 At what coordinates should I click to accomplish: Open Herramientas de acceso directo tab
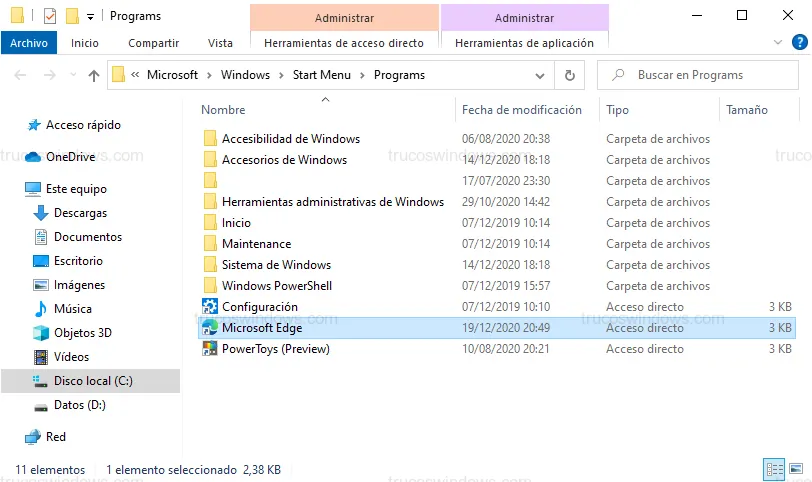[344, 43]
